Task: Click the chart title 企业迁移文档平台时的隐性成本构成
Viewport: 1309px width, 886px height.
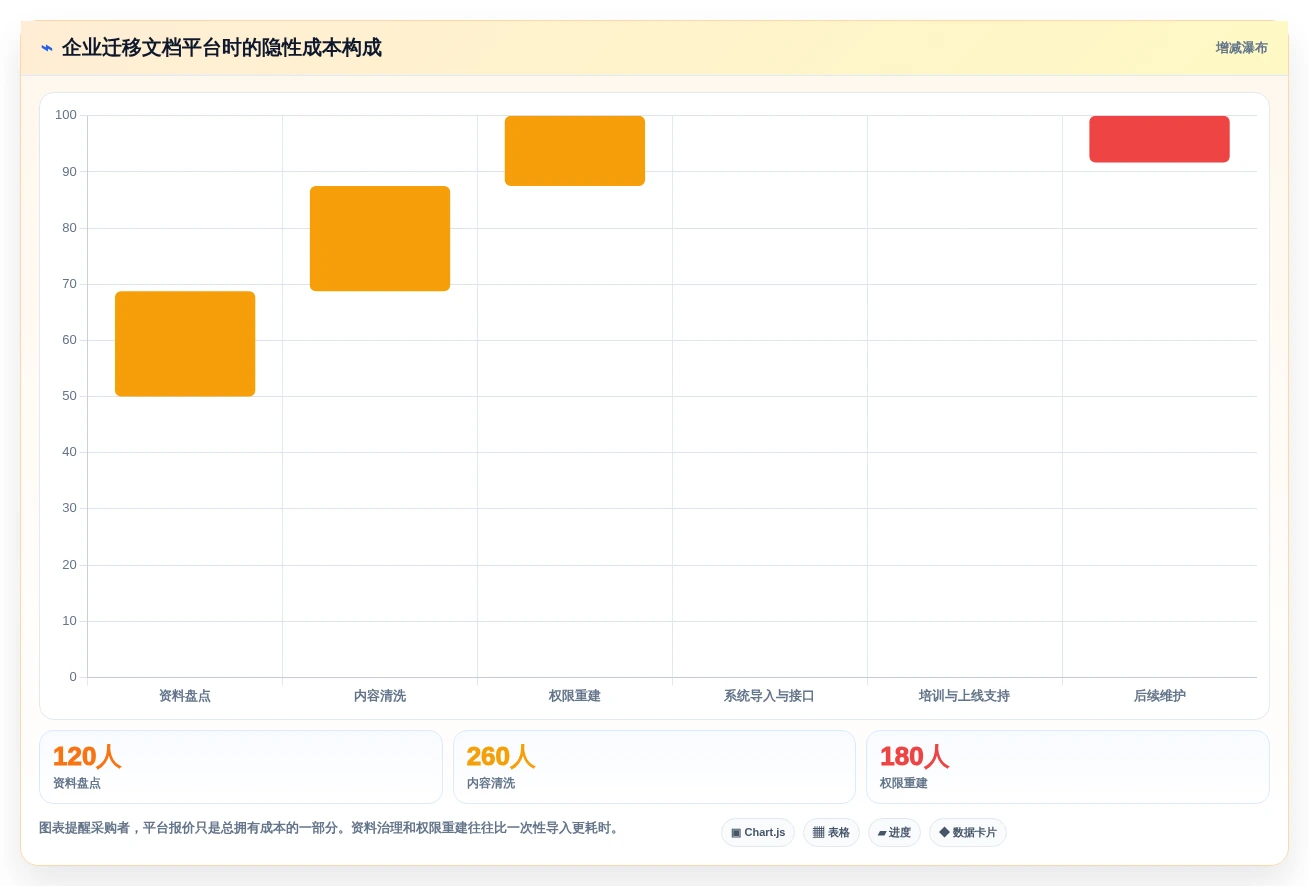Action: 221,48
